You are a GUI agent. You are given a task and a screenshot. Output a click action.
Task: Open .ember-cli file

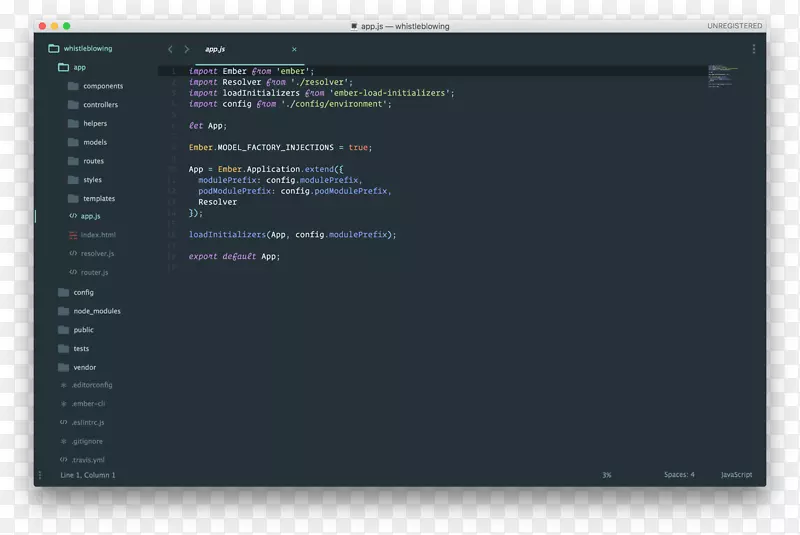point(83,404)
